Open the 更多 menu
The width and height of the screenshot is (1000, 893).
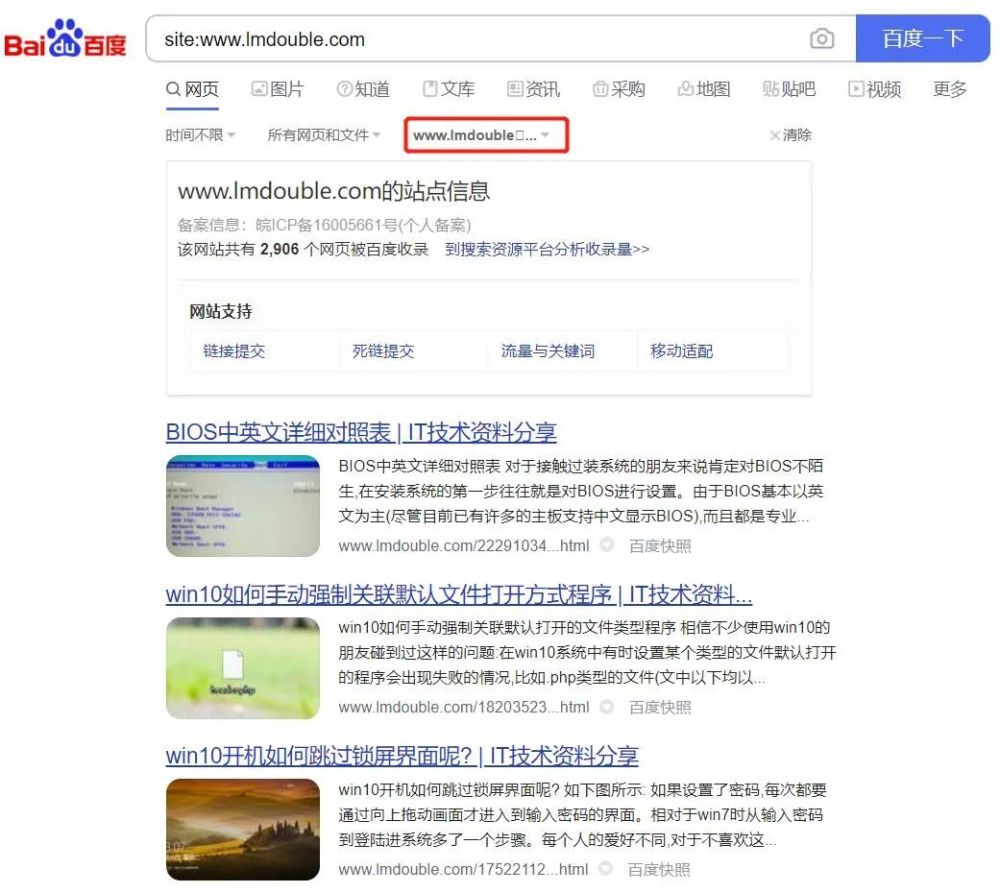point(950,89)
